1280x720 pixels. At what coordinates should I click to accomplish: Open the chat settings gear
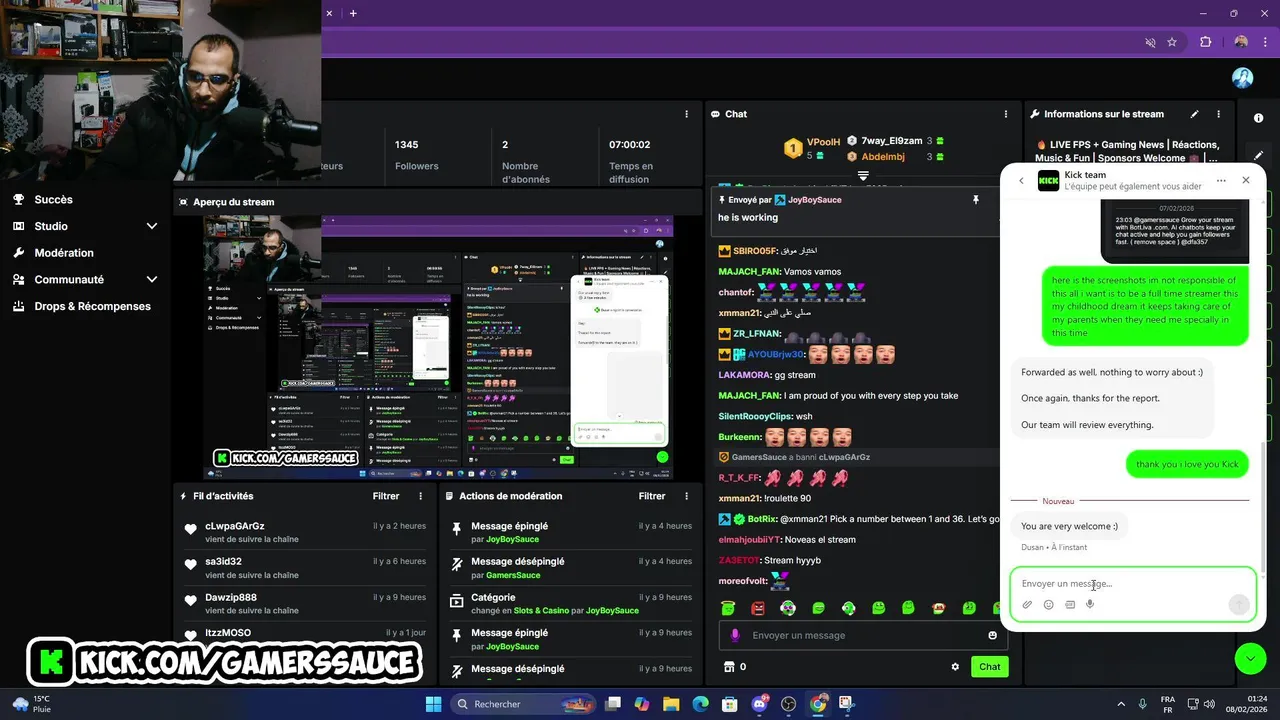955,667
